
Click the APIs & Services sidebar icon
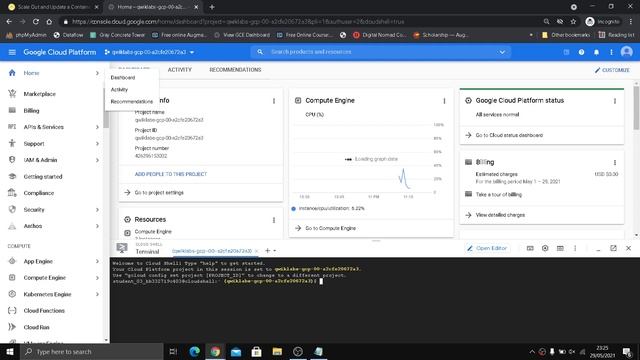[x=12, y=127]
